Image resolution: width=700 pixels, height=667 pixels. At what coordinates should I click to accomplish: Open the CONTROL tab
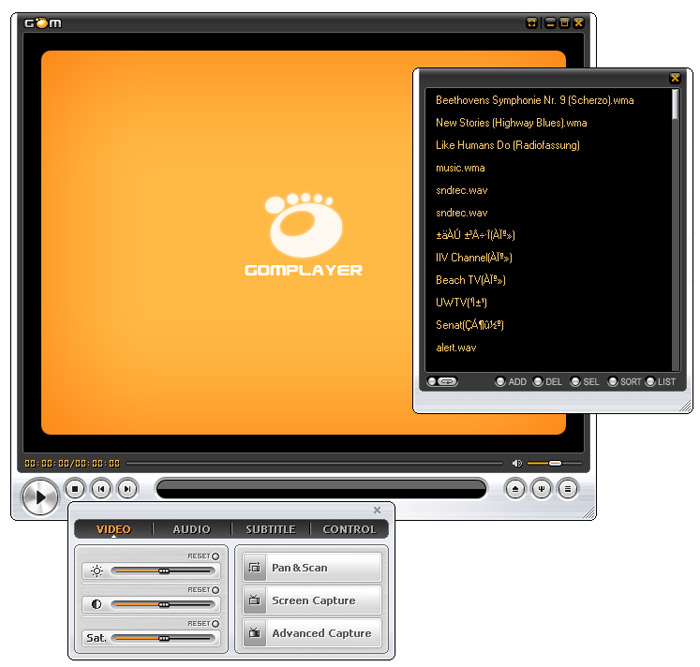click(349, 530)
